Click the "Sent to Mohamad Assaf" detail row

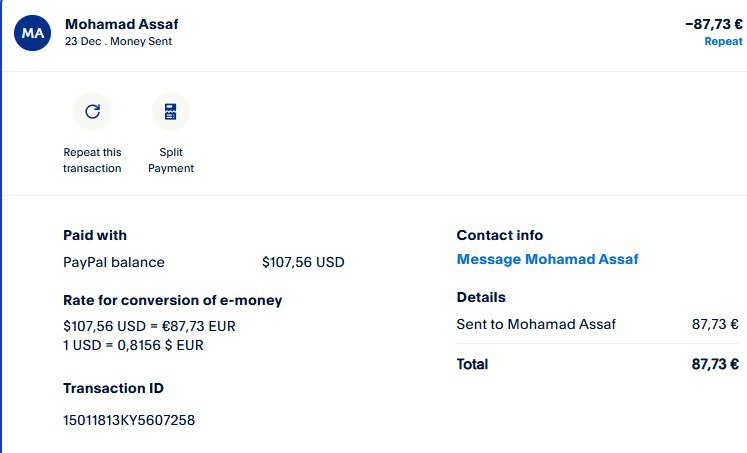536,324
